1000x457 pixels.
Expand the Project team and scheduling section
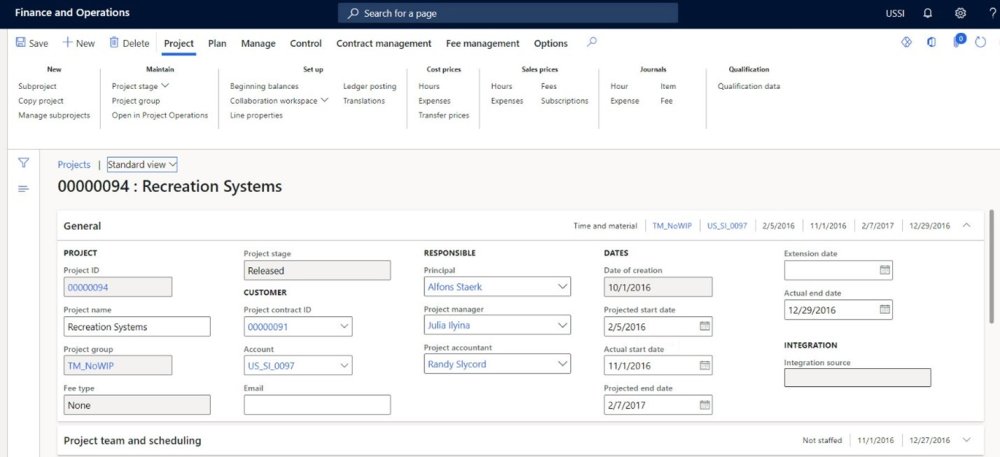pyautogui.click(x=966, y=440)
